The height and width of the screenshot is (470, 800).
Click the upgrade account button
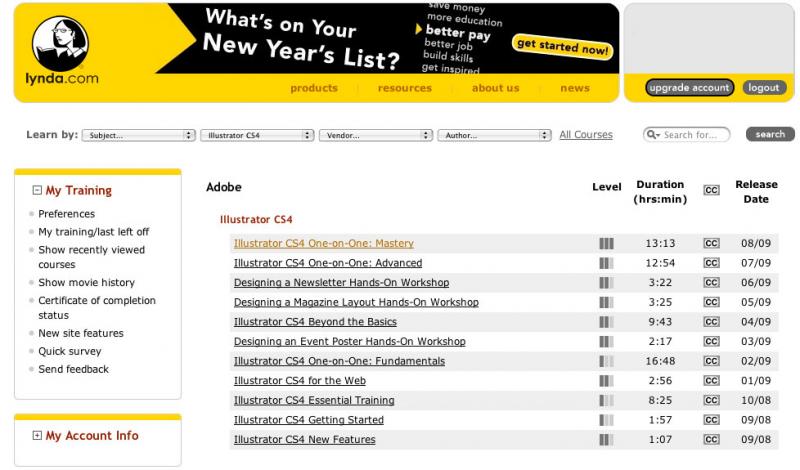[689, 88]
